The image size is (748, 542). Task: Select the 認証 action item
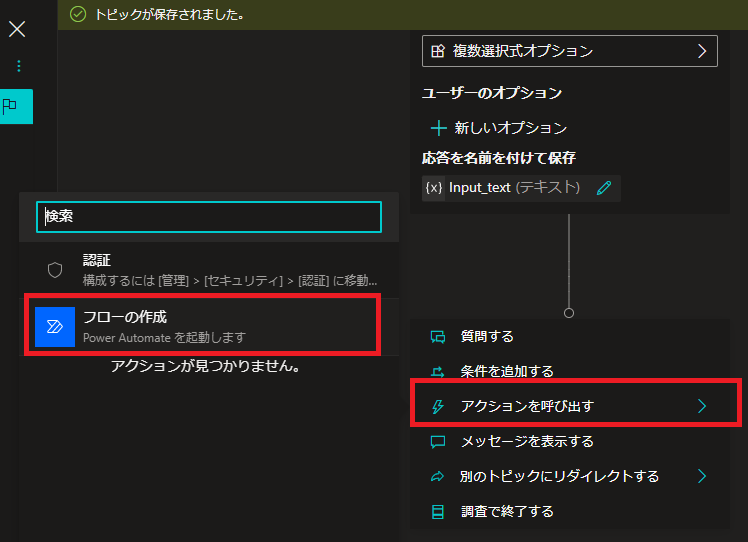209,270
